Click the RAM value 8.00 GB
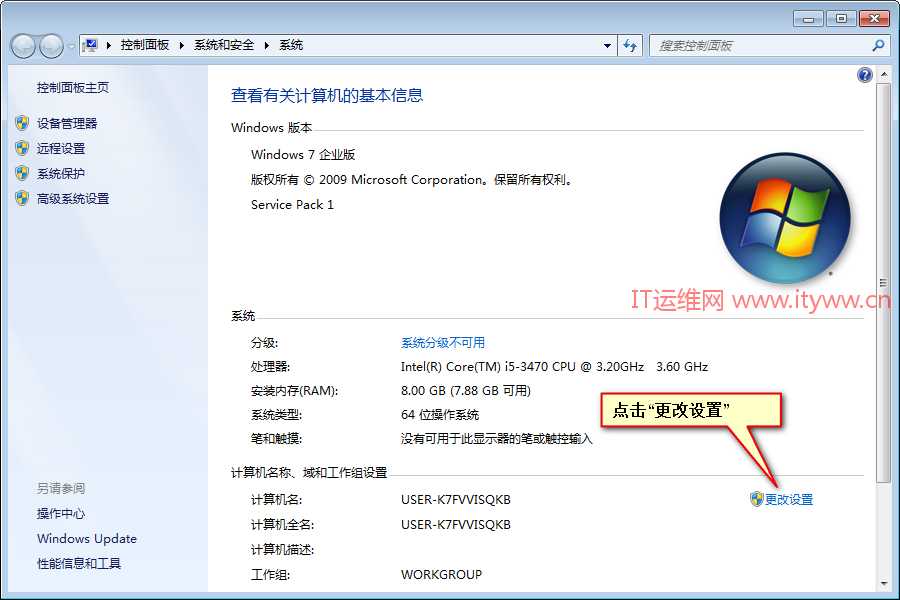This screenshot has height=600, width=900. click(465, 391)
